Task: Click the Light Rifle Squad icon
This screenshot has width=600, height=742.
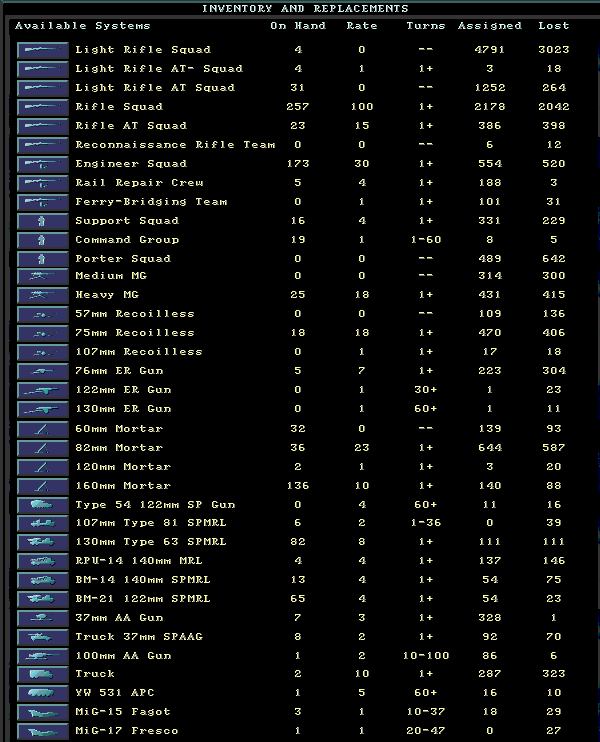Action: coord(43,50)
